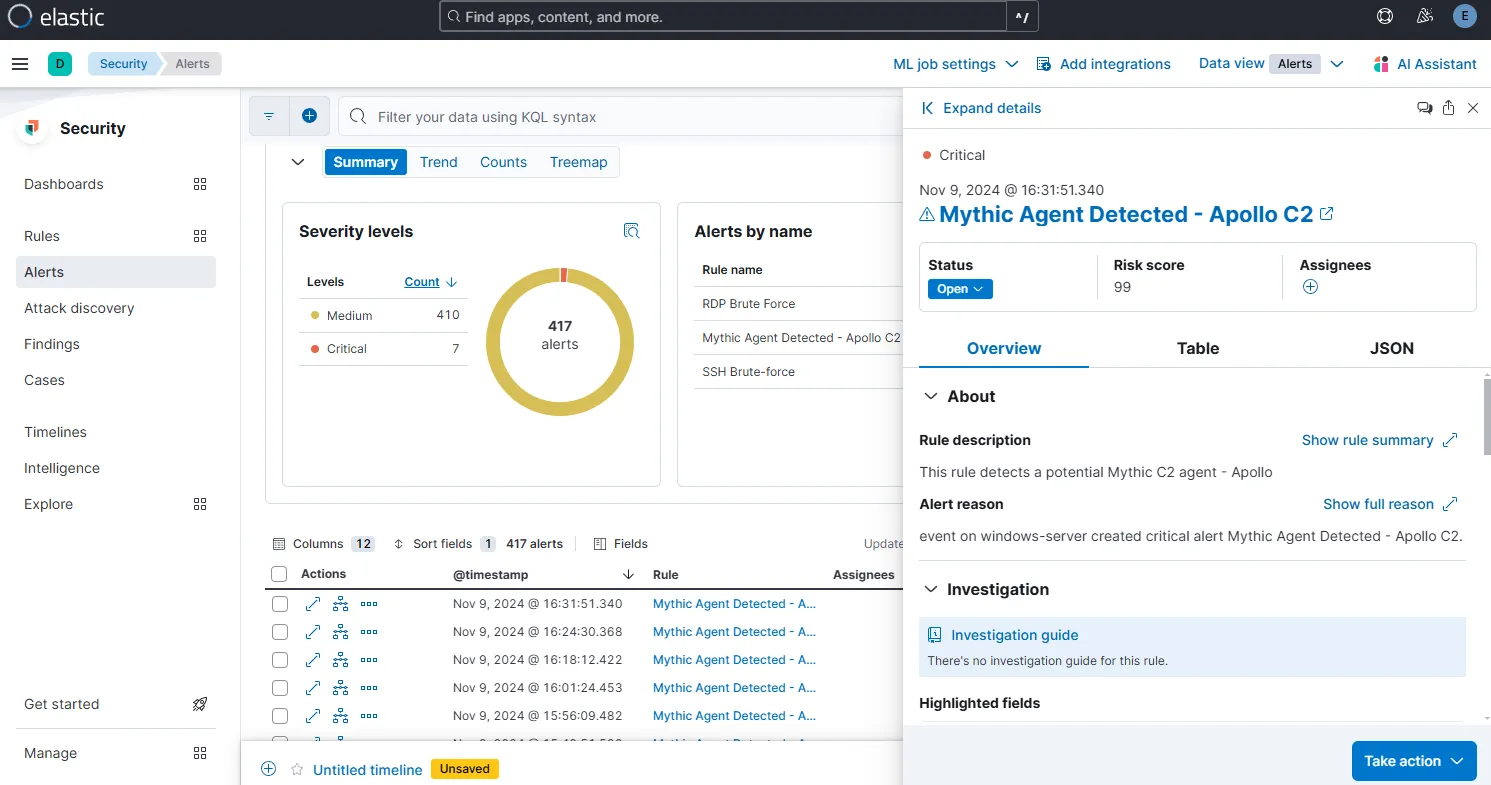Select checkbox for the 16:01:24.453 alert
Screen dimensions: 1491x785
click(x=280, y=688)
